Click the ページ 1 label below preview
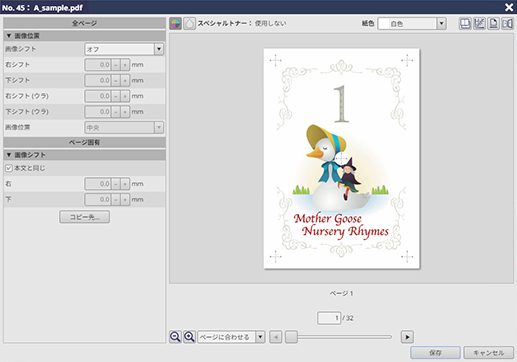 click(341, 293)
